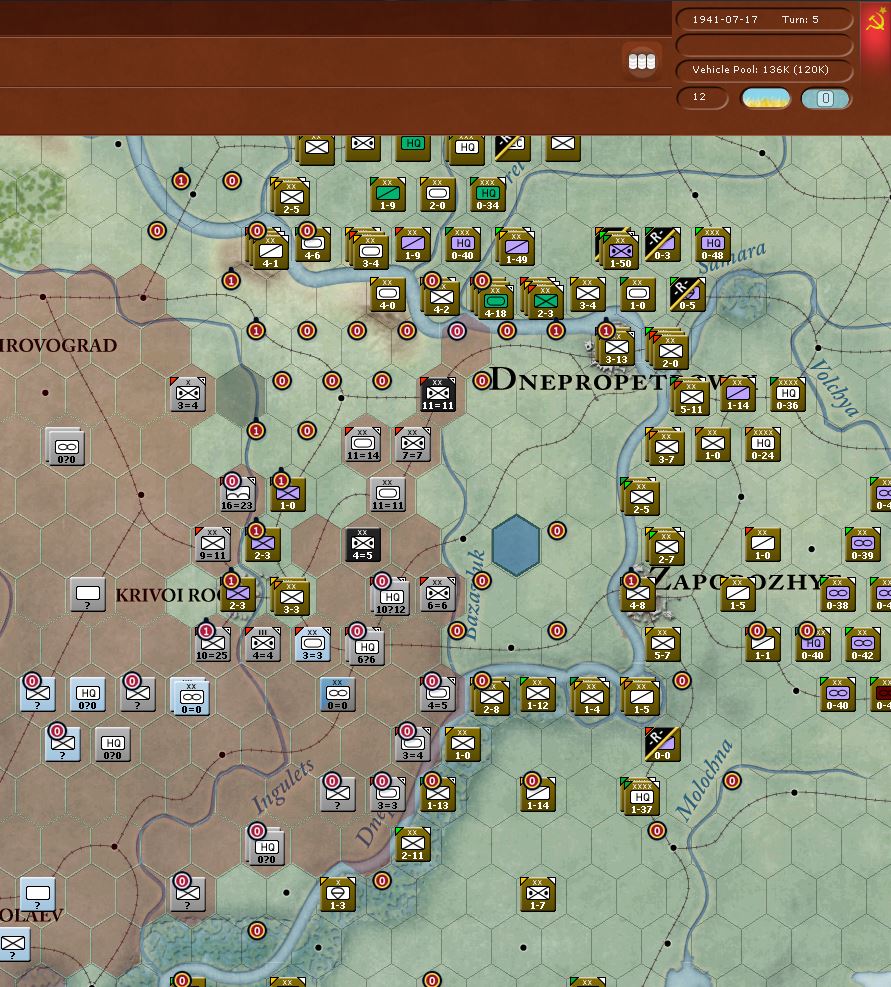Select the German 4=4 regiment counter

pos(263,644)
